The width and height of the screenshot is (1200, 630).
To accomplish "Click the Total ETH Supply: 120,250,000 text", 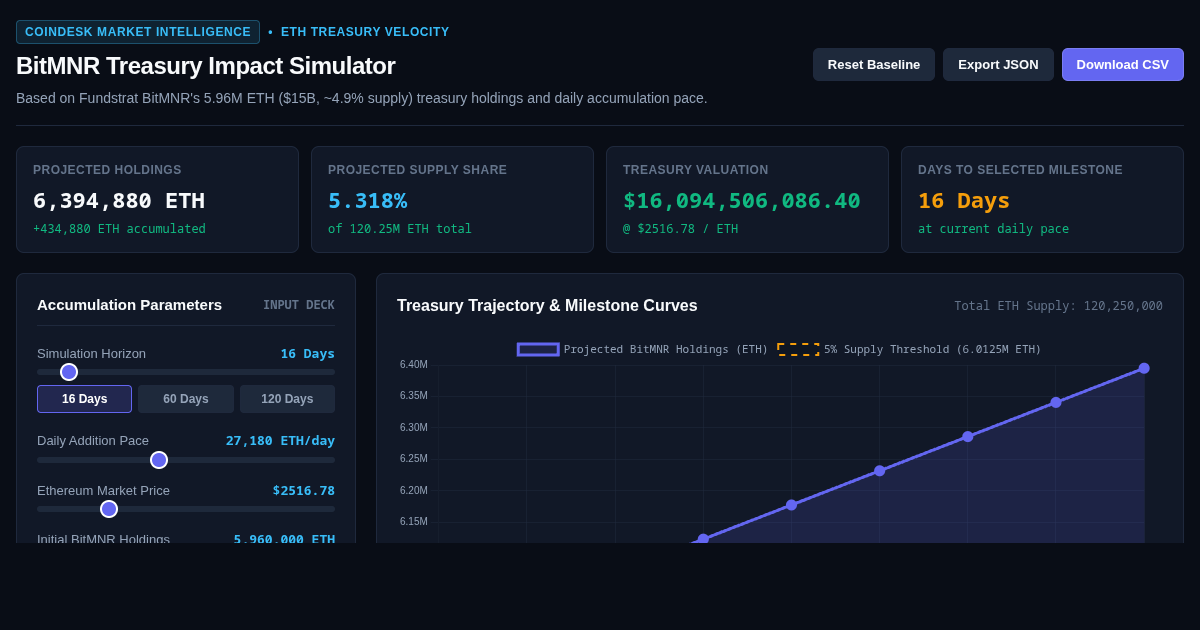I will 1058,306.
